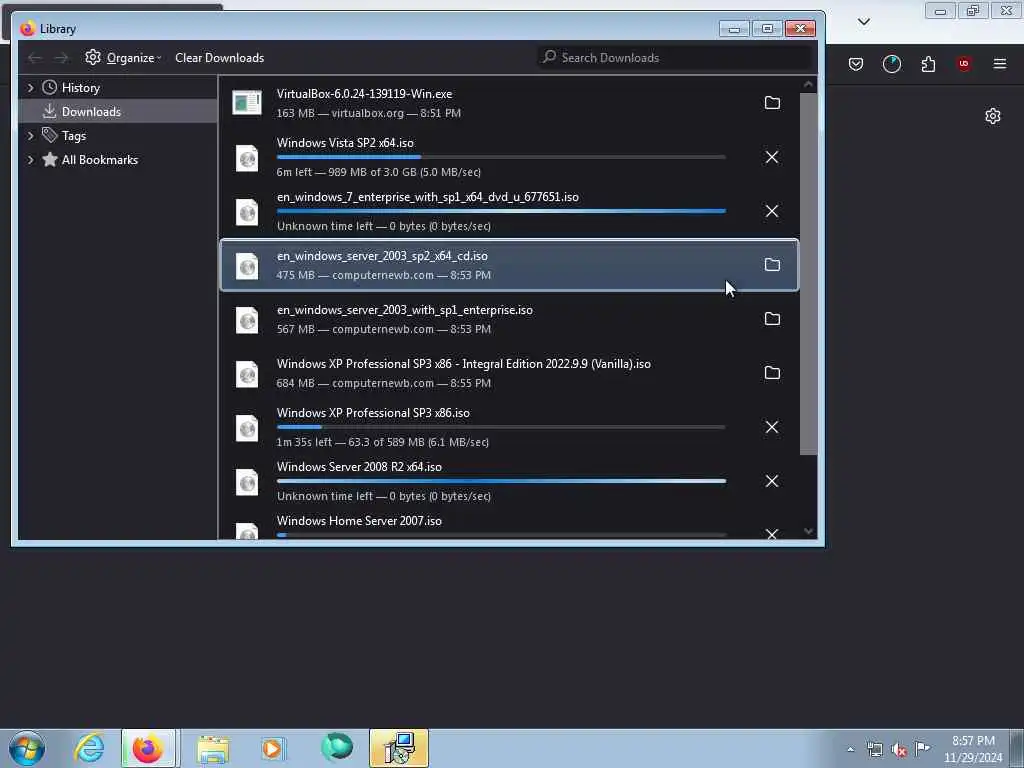This screenshot has height=768, width=1024.
Task: Expand the All Bookmarks tree node
Action: [x=30, y=160]
